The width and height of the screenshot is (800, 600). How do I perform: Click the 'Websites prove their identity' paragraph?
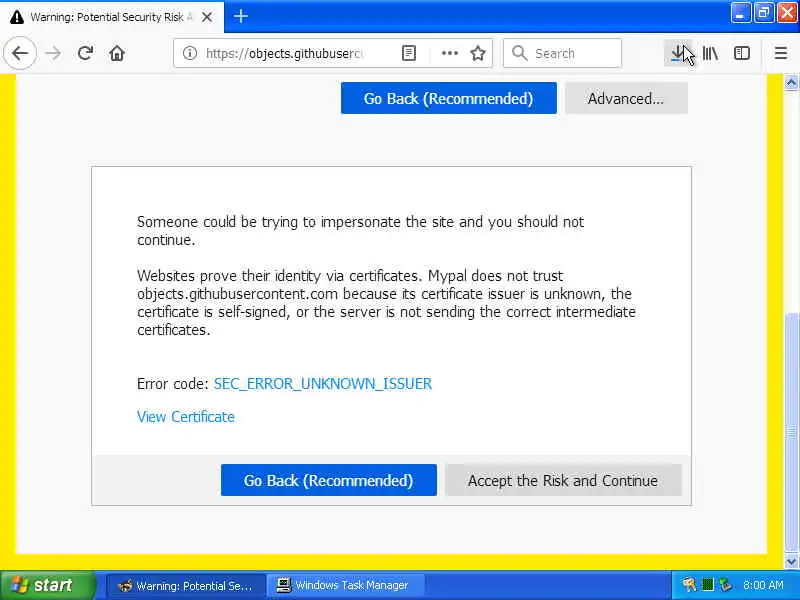[x=386, y=303]
